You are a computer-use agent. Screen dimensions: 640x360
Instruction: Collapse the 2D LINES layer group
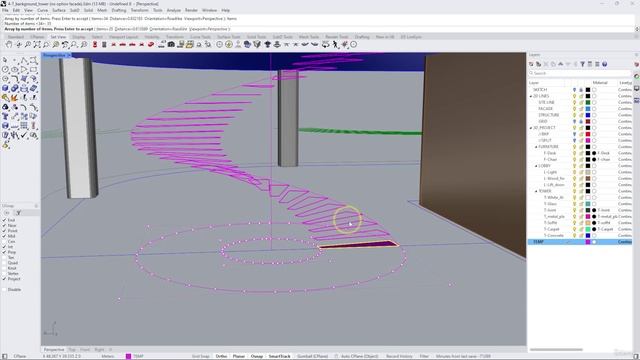click(531, 96)
